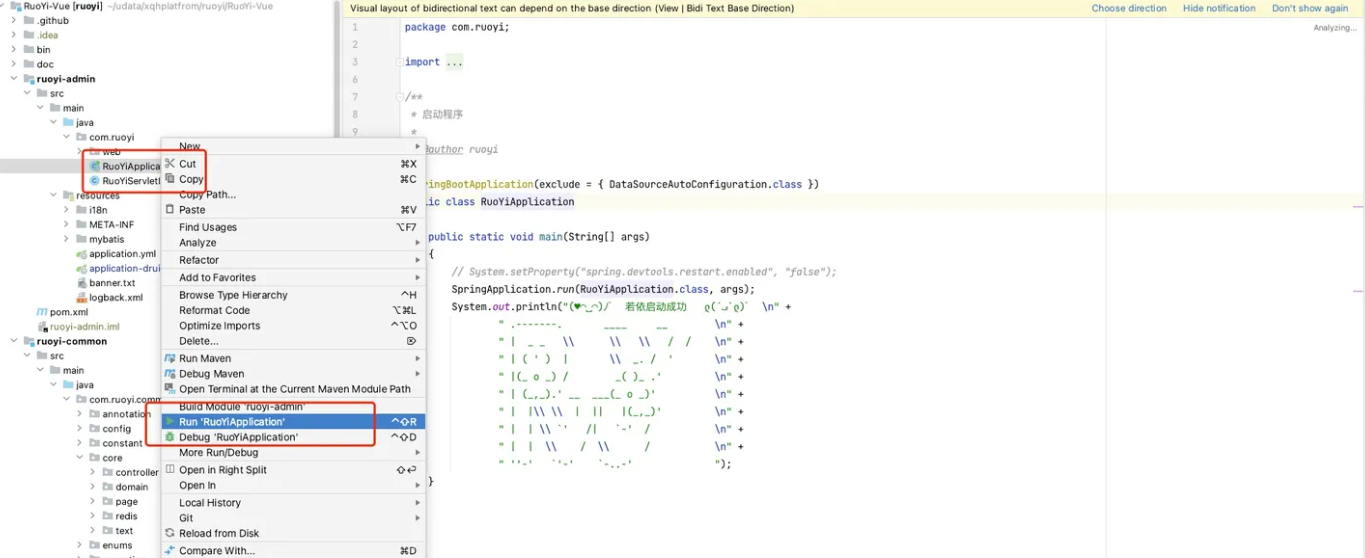Image resolution: width=1365 pixels, height=558 pixels.
Task: Expand the doc folder
Action: (14, 64)
